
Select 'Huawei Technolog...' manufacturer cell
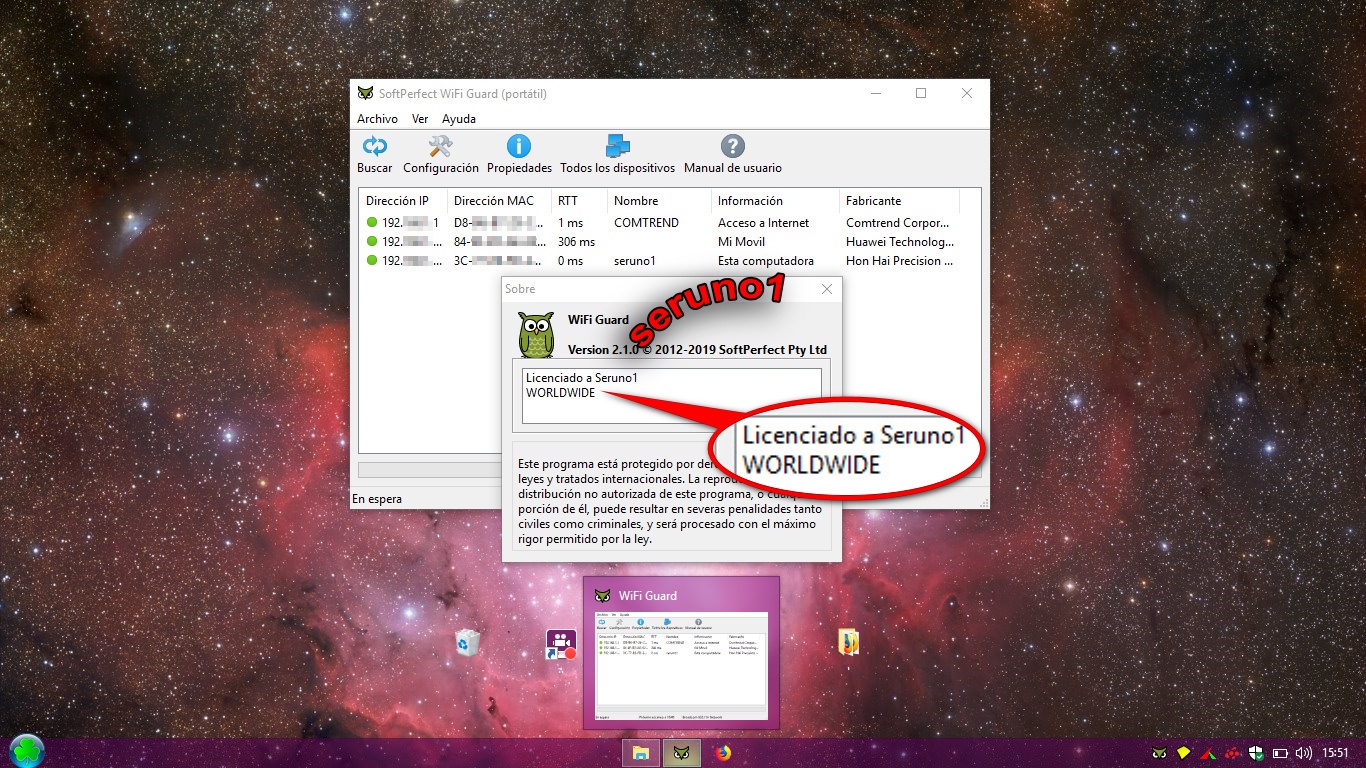900,242
